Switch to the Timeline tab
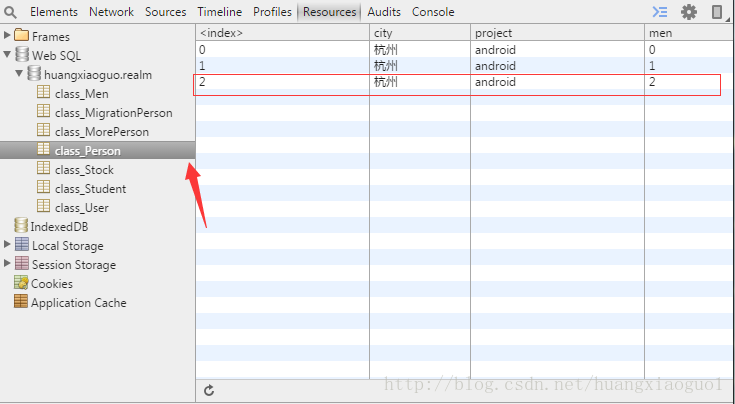Viewport: 735px width, 404px height. (x=219, y=12)
